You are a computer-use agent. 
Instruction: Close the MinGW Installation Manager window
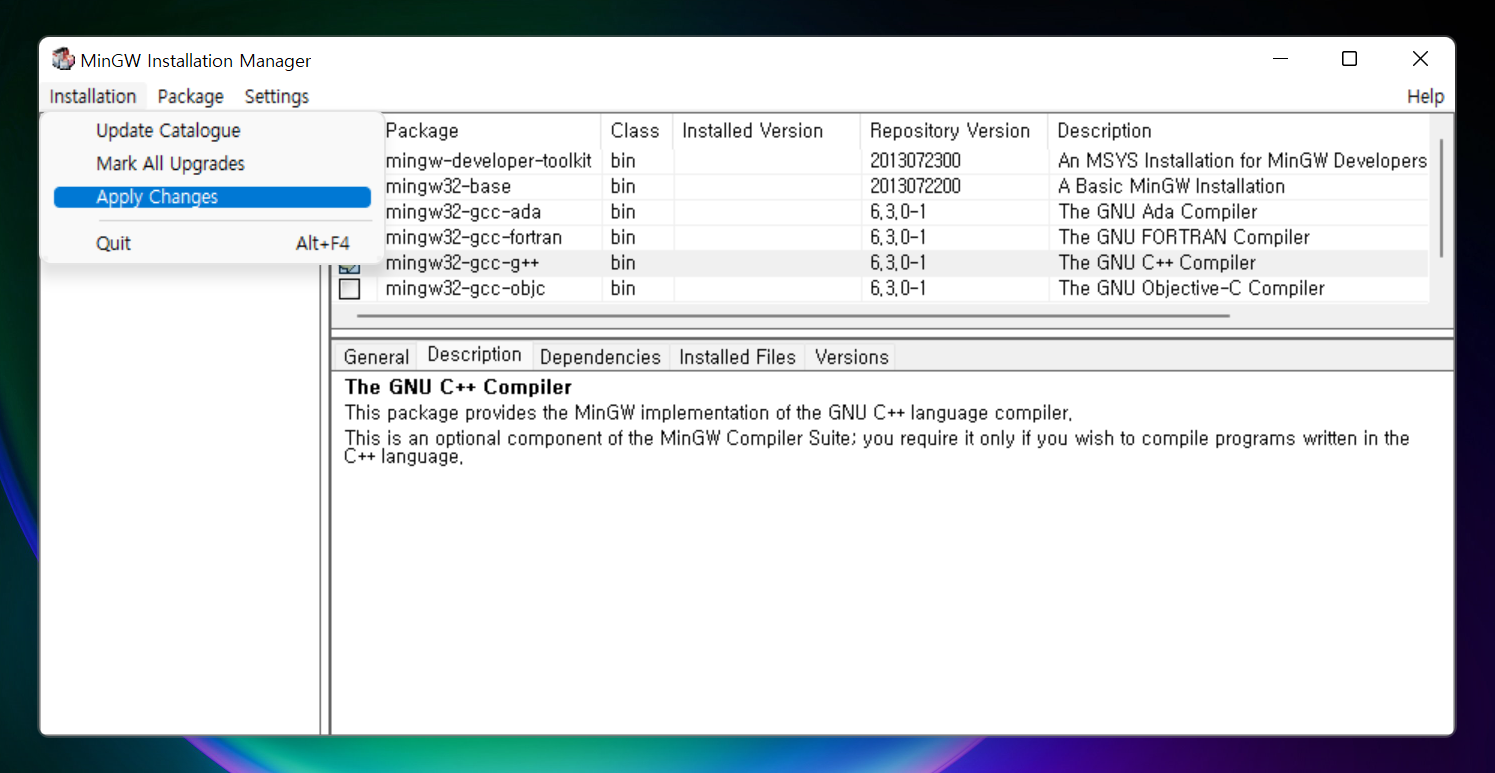tap(1420, 60)
